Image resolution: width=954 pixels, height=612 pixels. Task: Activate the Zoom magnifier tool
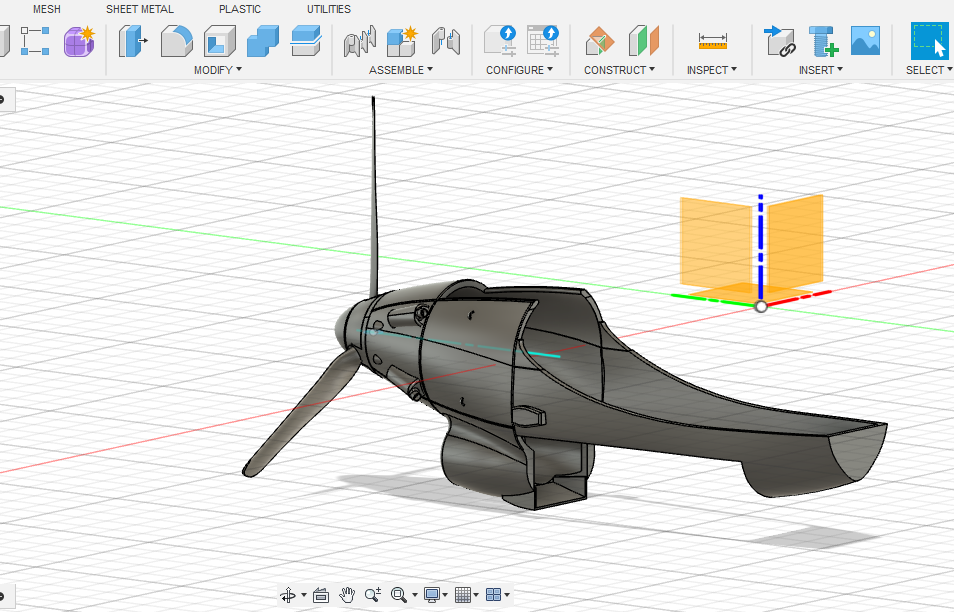coord(373,594)
